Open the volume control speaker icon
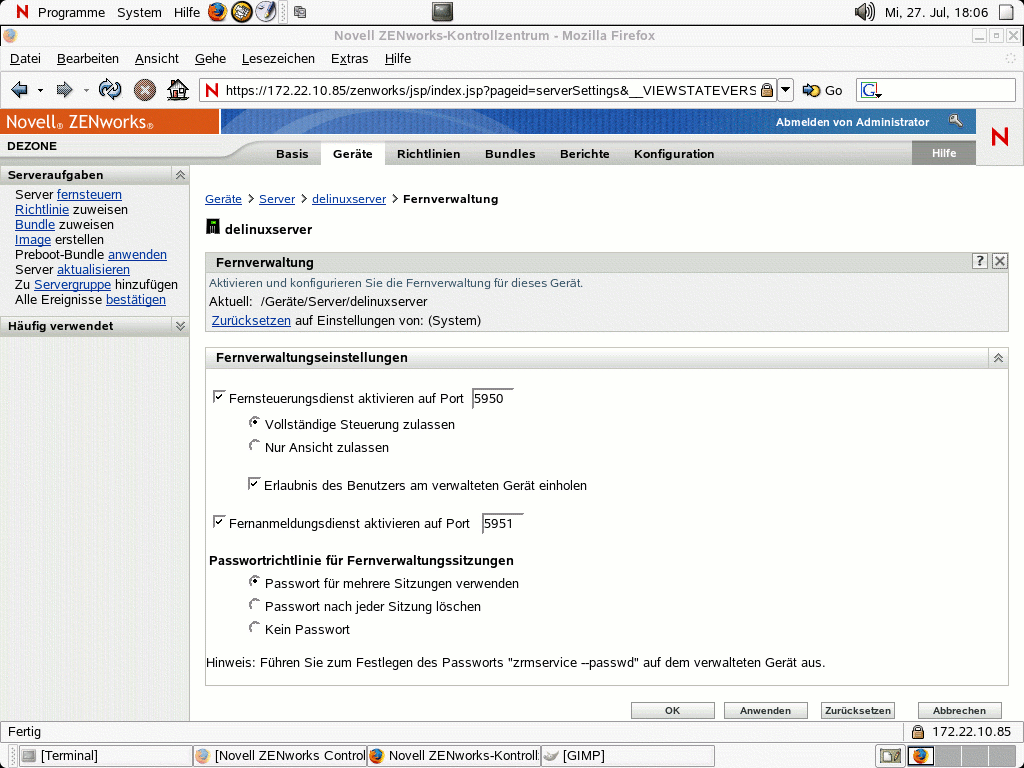This screenshot has width=1024, height=768. point(865,12)
